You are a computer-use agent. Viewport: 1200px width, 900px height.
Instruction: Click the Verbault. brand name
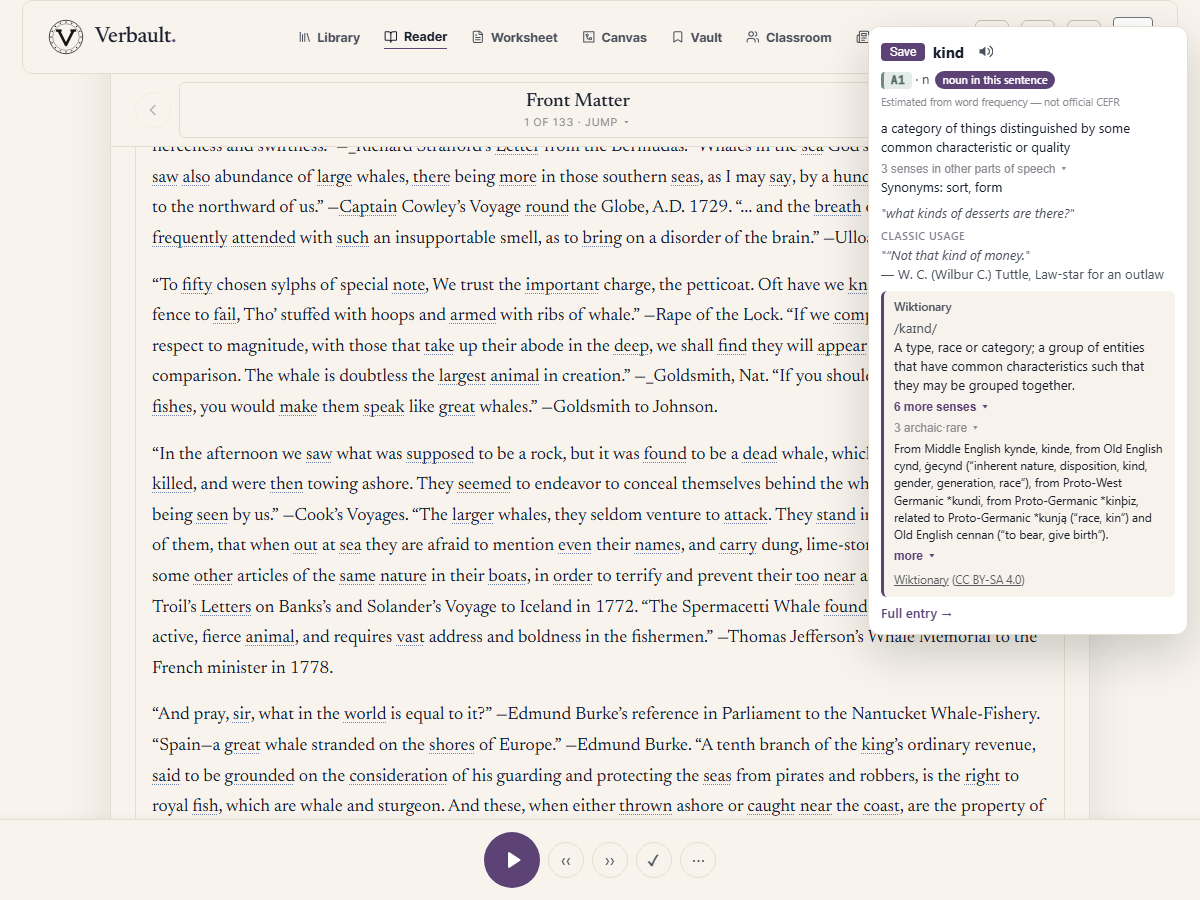click(x=135, y=36)
